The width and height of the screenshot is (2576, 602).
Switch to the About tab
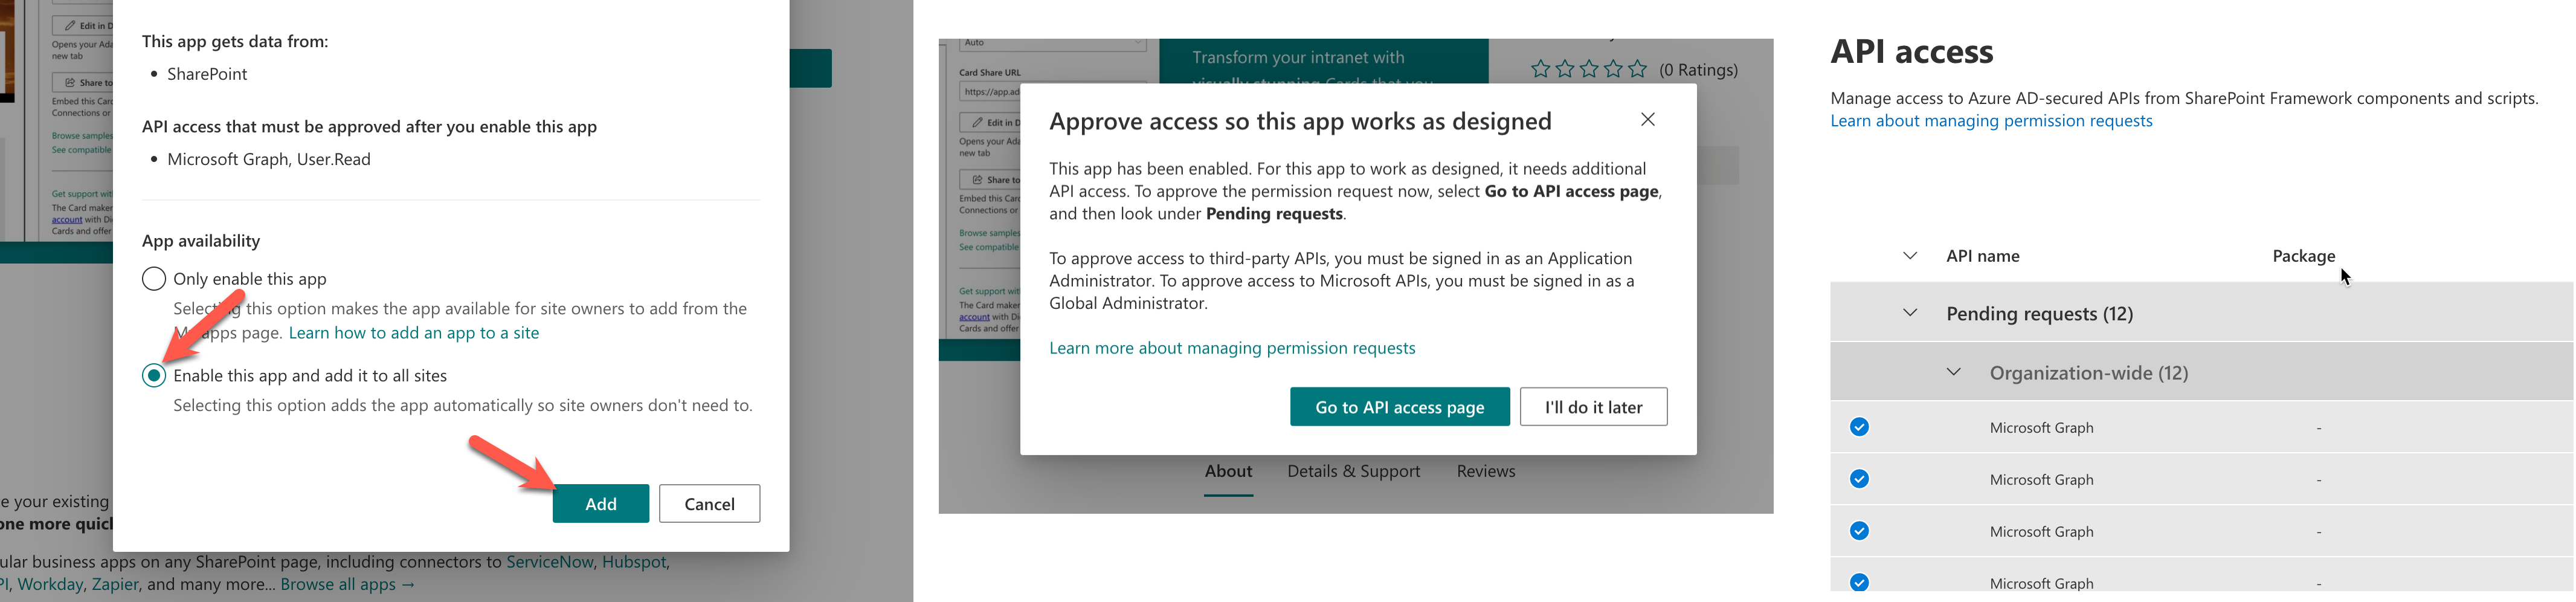click(1228, 471)
